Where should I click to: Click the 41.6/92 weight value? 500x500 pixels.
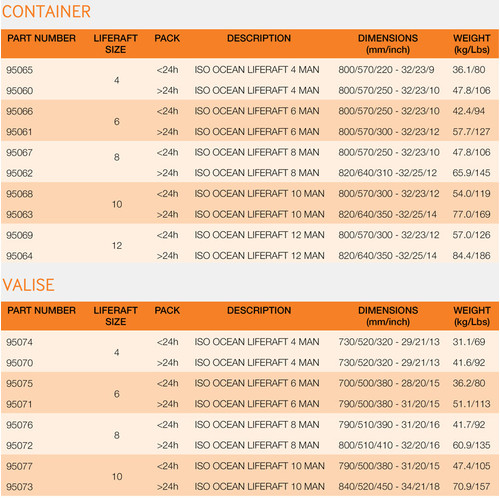coord(469,363)
